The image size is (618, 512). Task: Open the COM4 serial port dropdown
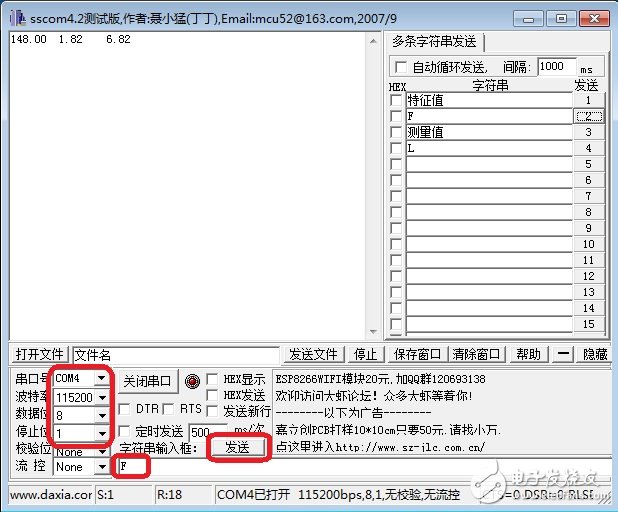coord(101,379)
